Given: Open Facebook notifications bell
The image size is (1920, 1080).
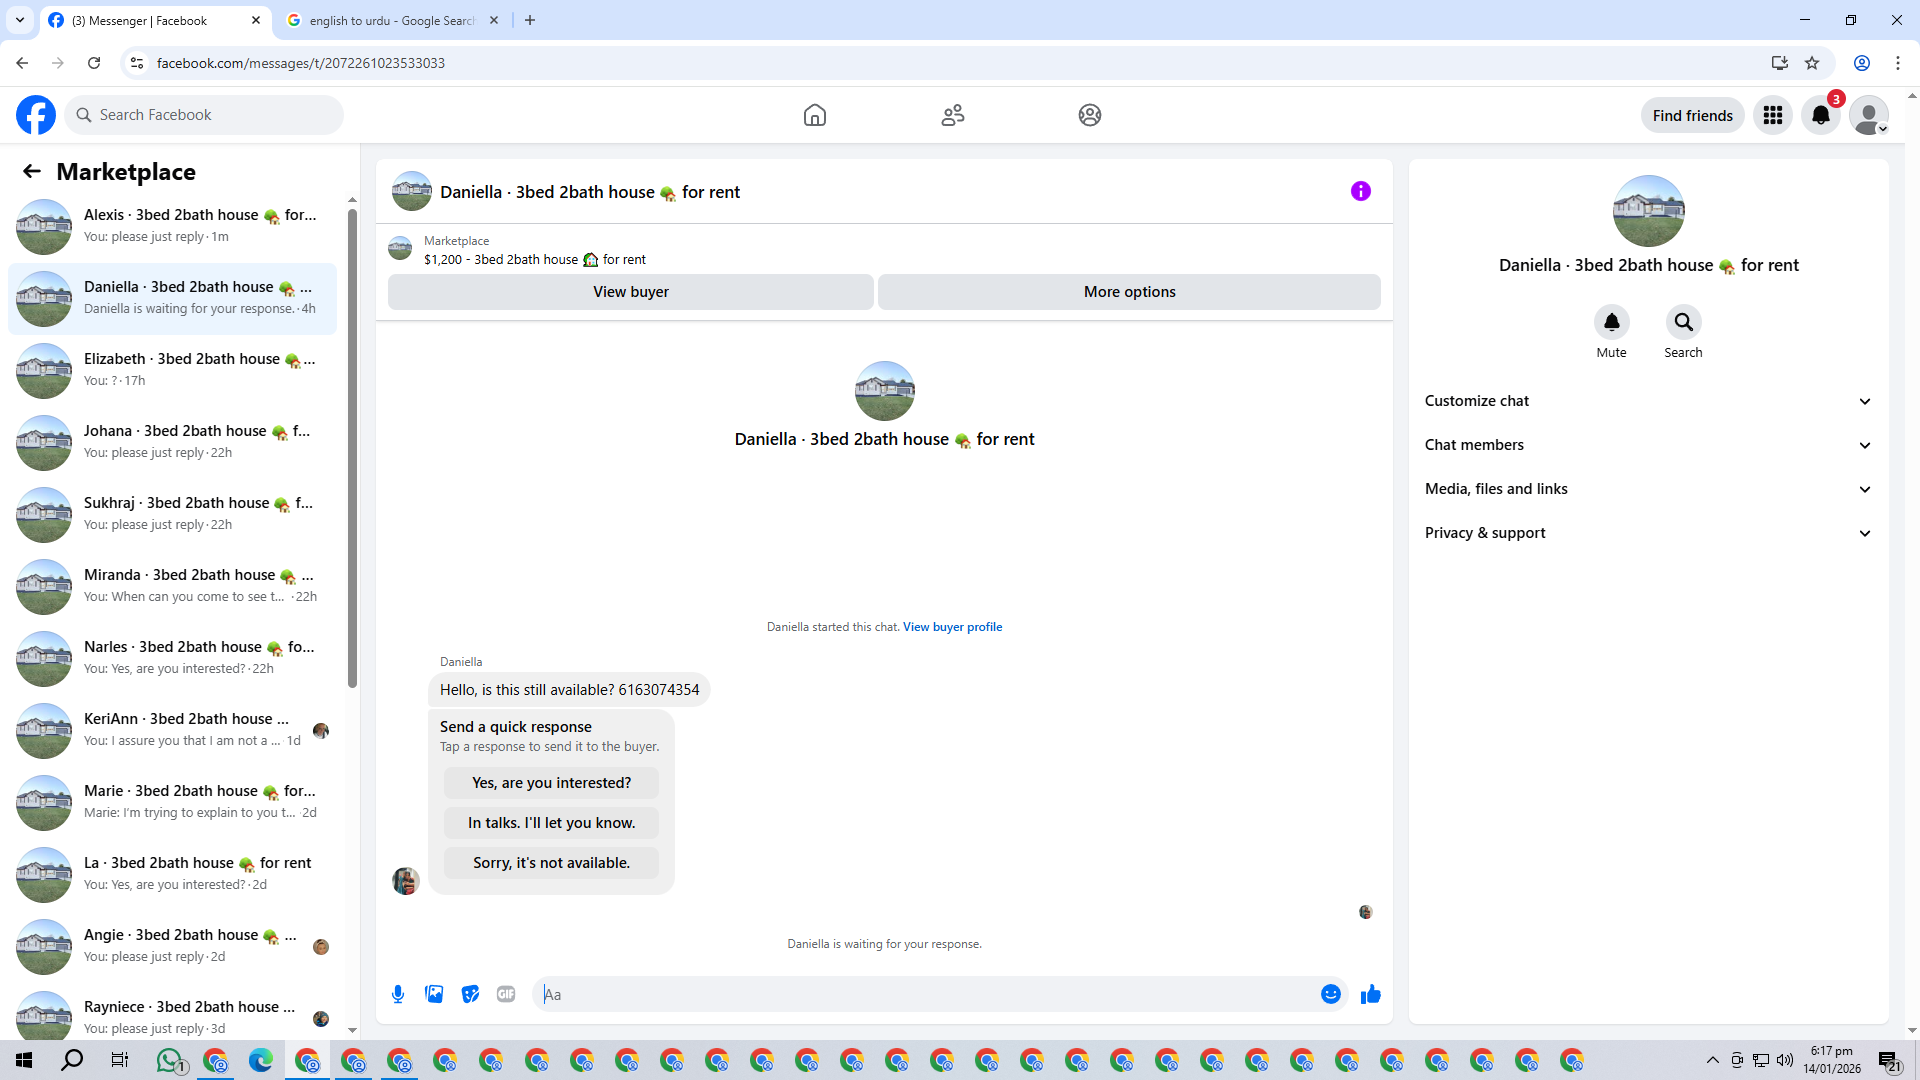Looking at the screenshot, I should pos(1820,115).
